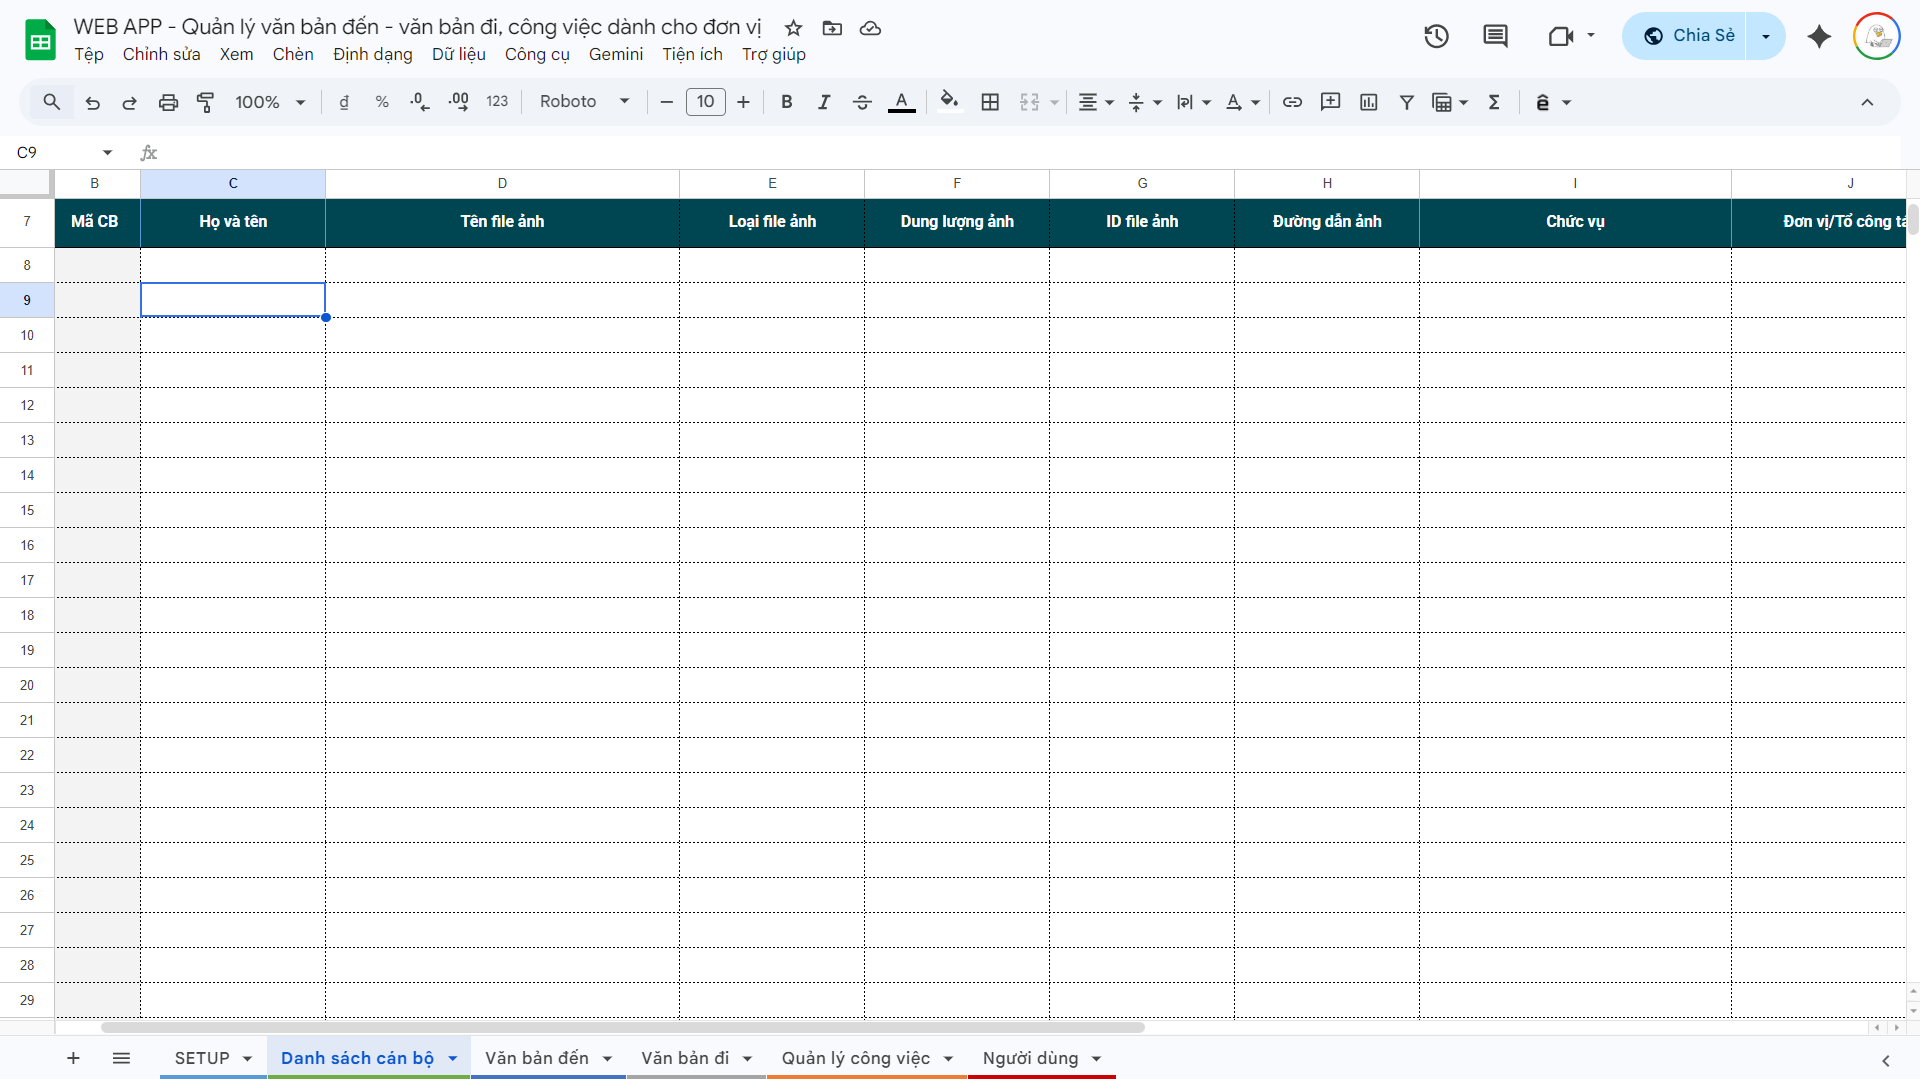The height and width of the screenshot is (1080, 1920).
Task: Expand the 100% zoom dropdown
Action: [x=270, y=102]
